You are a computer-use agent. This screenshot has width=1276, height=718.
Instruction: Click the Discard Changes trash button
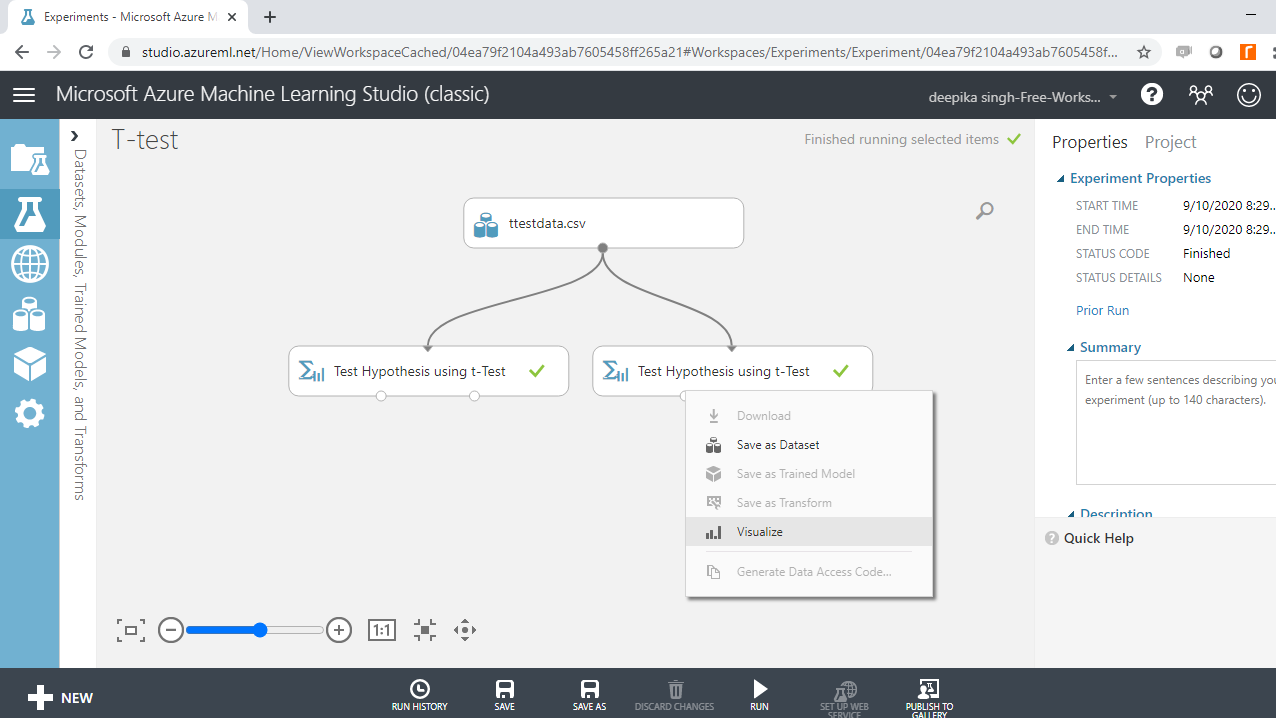click(x=675, y=695)
